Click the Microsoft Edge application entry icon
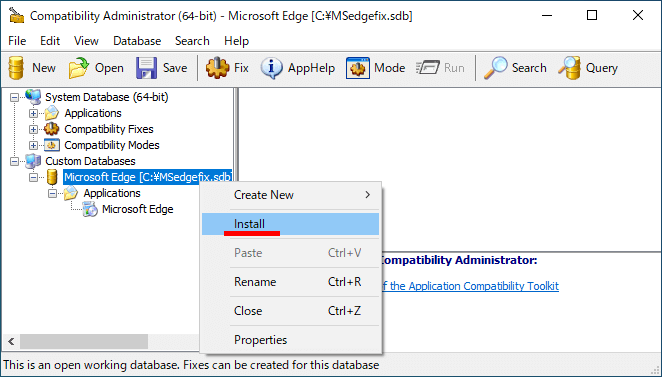 pyautogui.click(x=90, y=209)
